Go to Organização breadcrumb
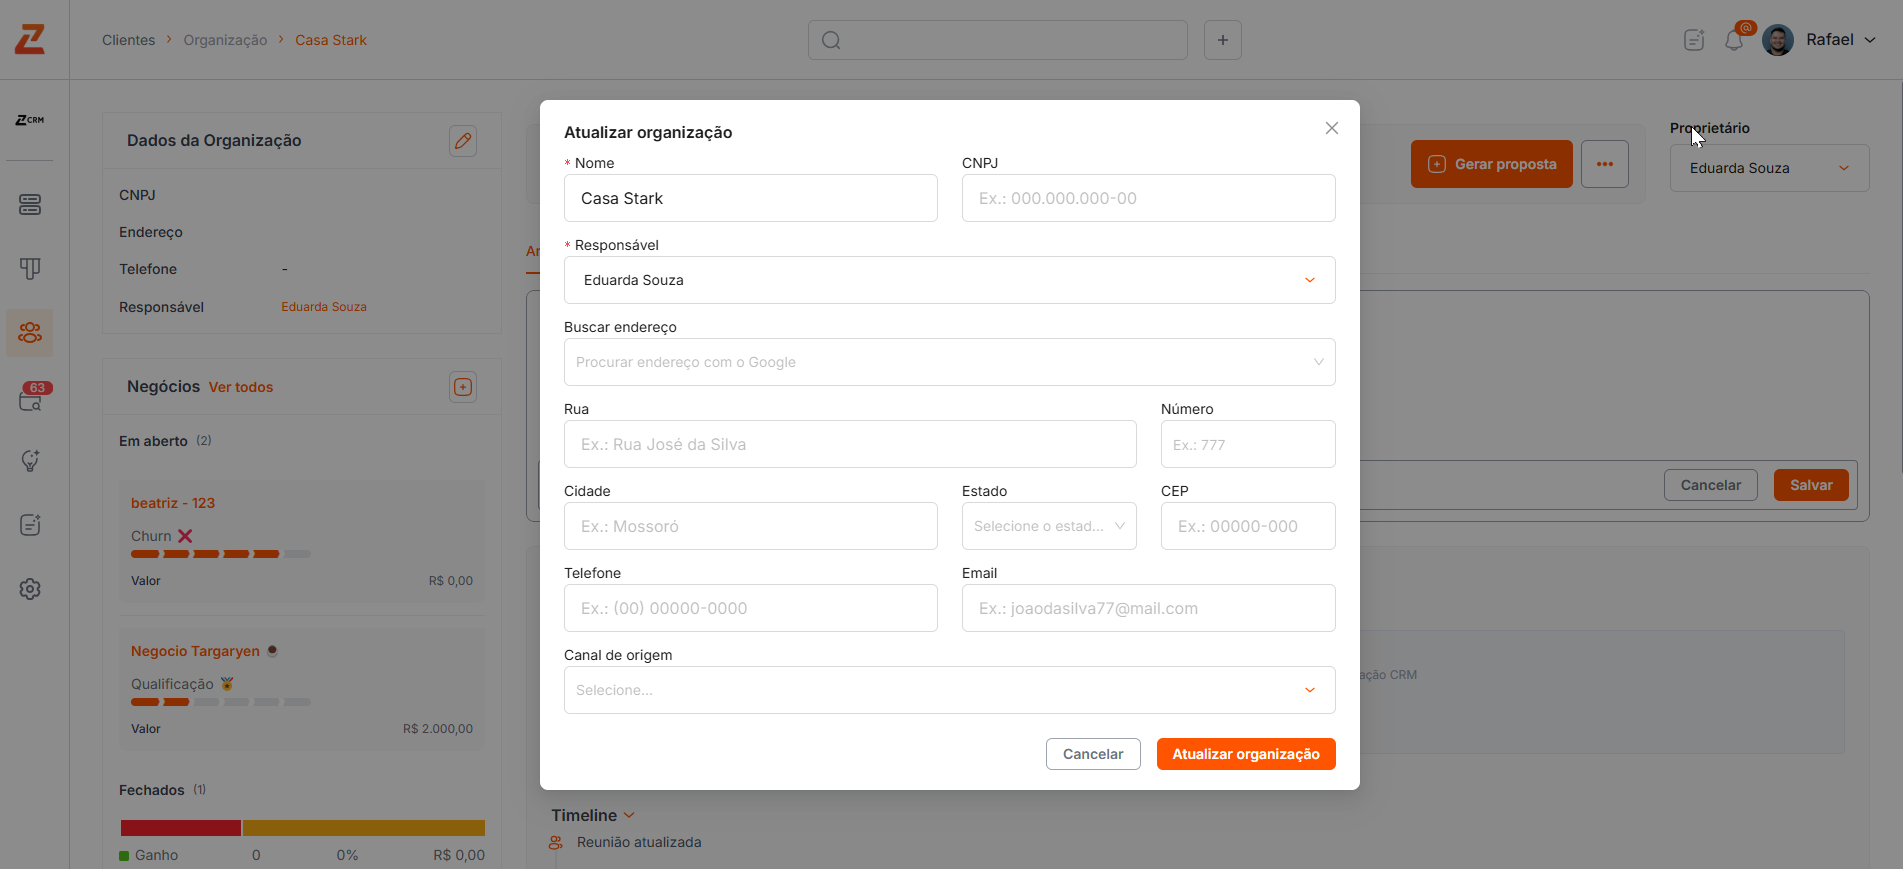This screenshot has height=869, width=1903. [225, 40]
